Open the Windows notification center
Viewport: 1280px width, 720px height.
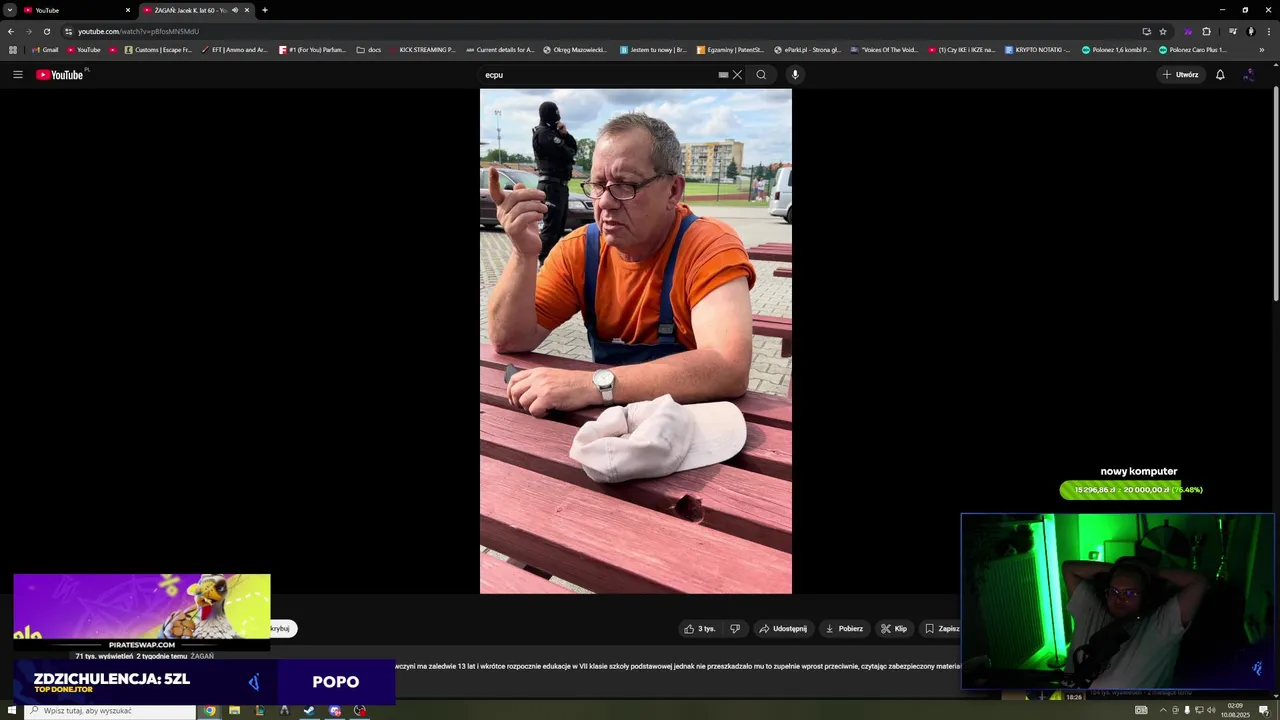(x=1263, y=711)
